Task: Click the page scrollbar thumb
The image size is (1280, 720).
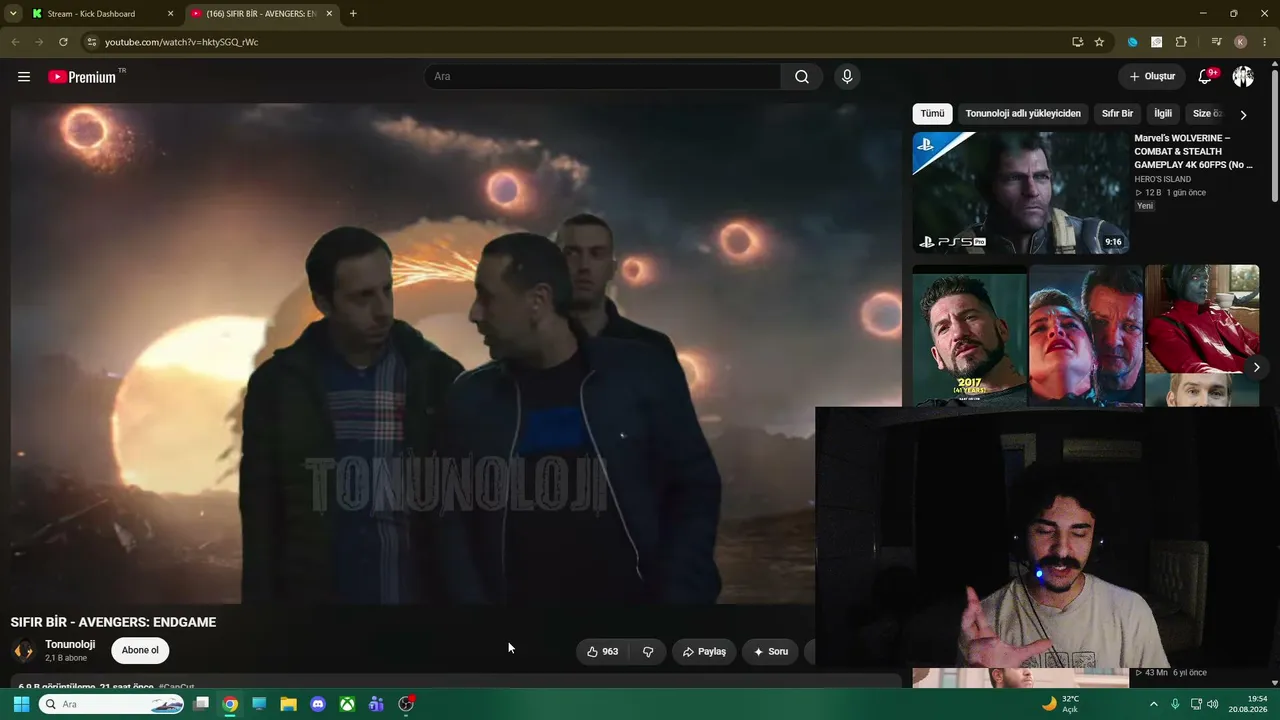Action: (1275, 135)
